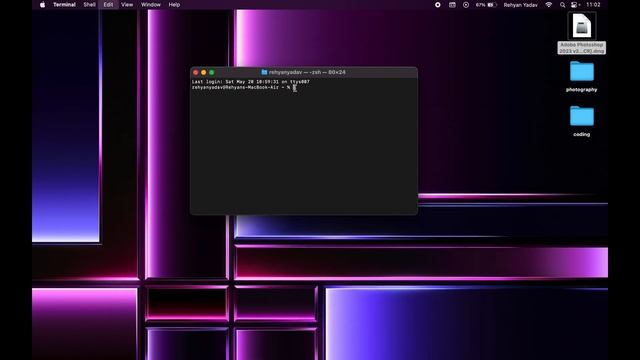This screenshot has height=360, width=640.
Task: Open the Rehyan Yadav user menu
Action: tap(520, 5)
